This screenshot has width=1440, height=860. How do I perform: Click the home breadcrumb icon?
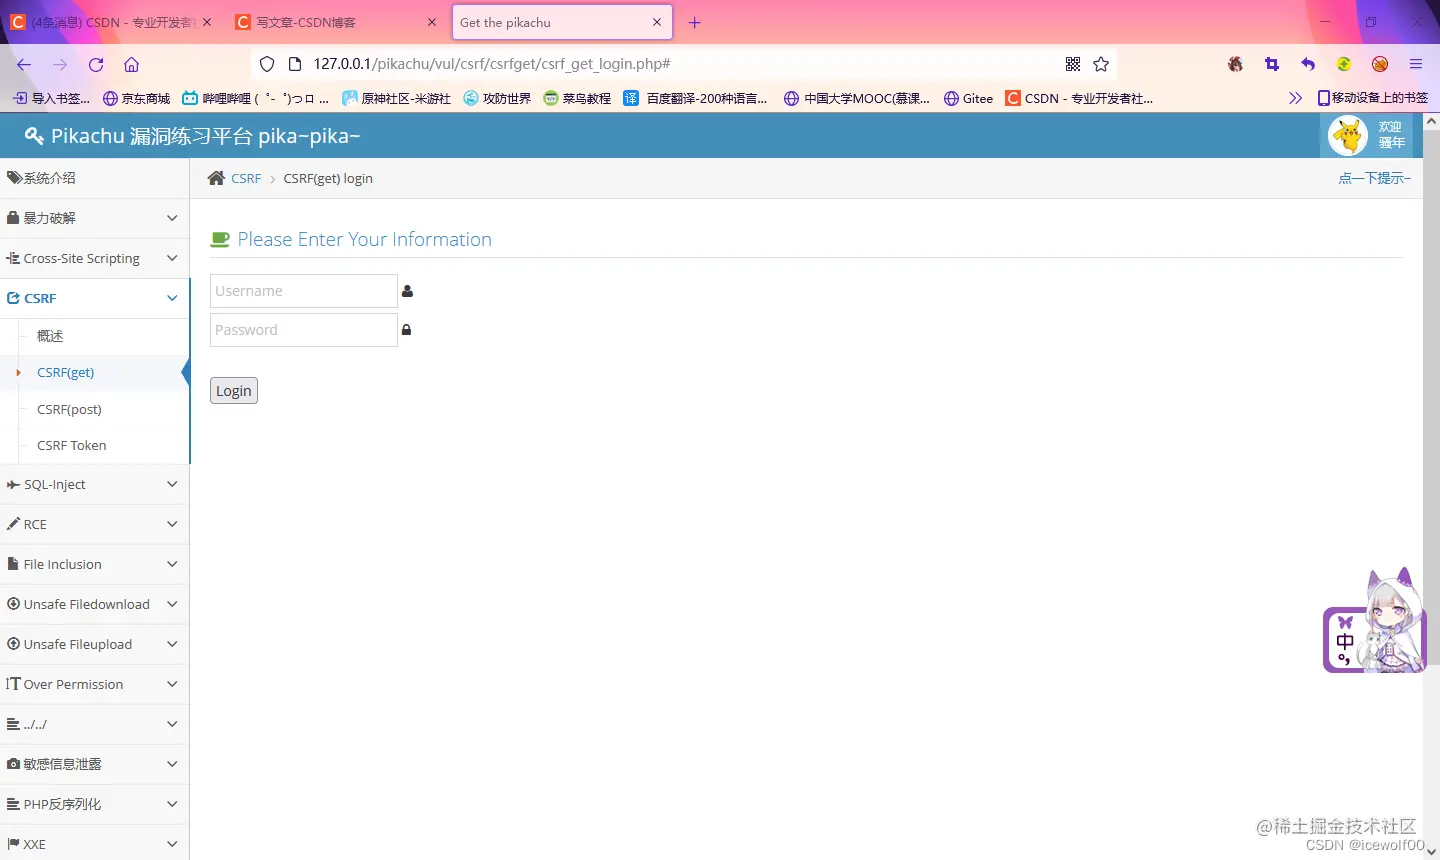(216, 178)
